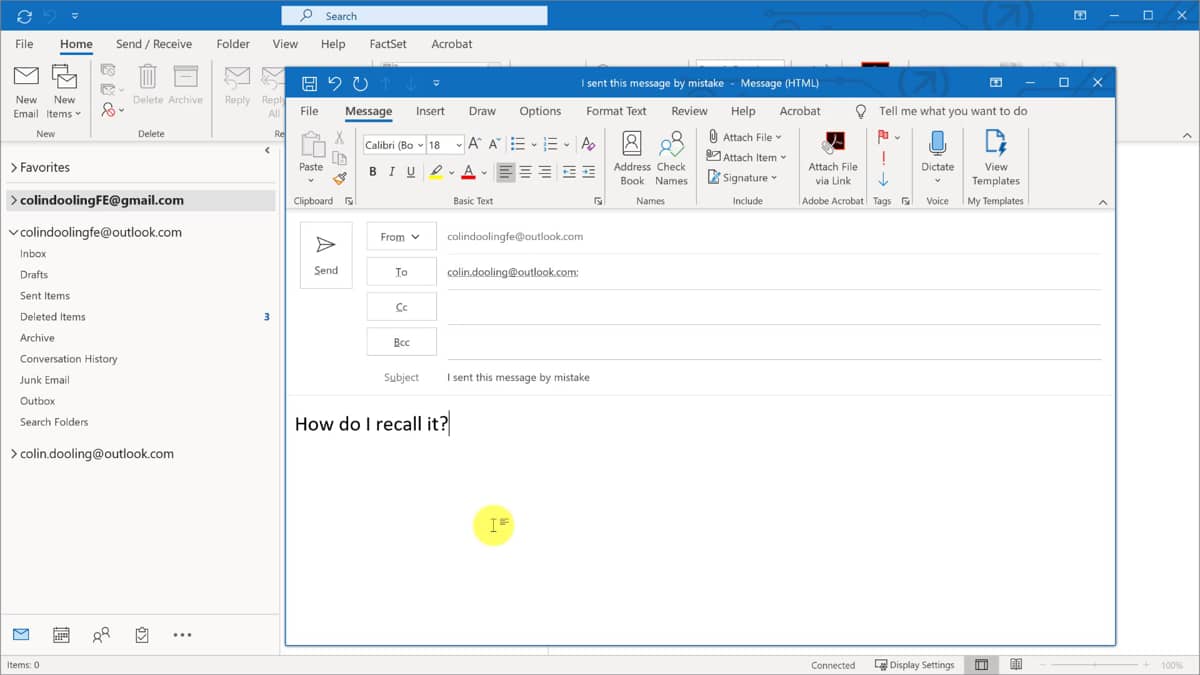This screenshot has width=1200, height=675.
Task: Open the Review tab
Action: point(689,111)
